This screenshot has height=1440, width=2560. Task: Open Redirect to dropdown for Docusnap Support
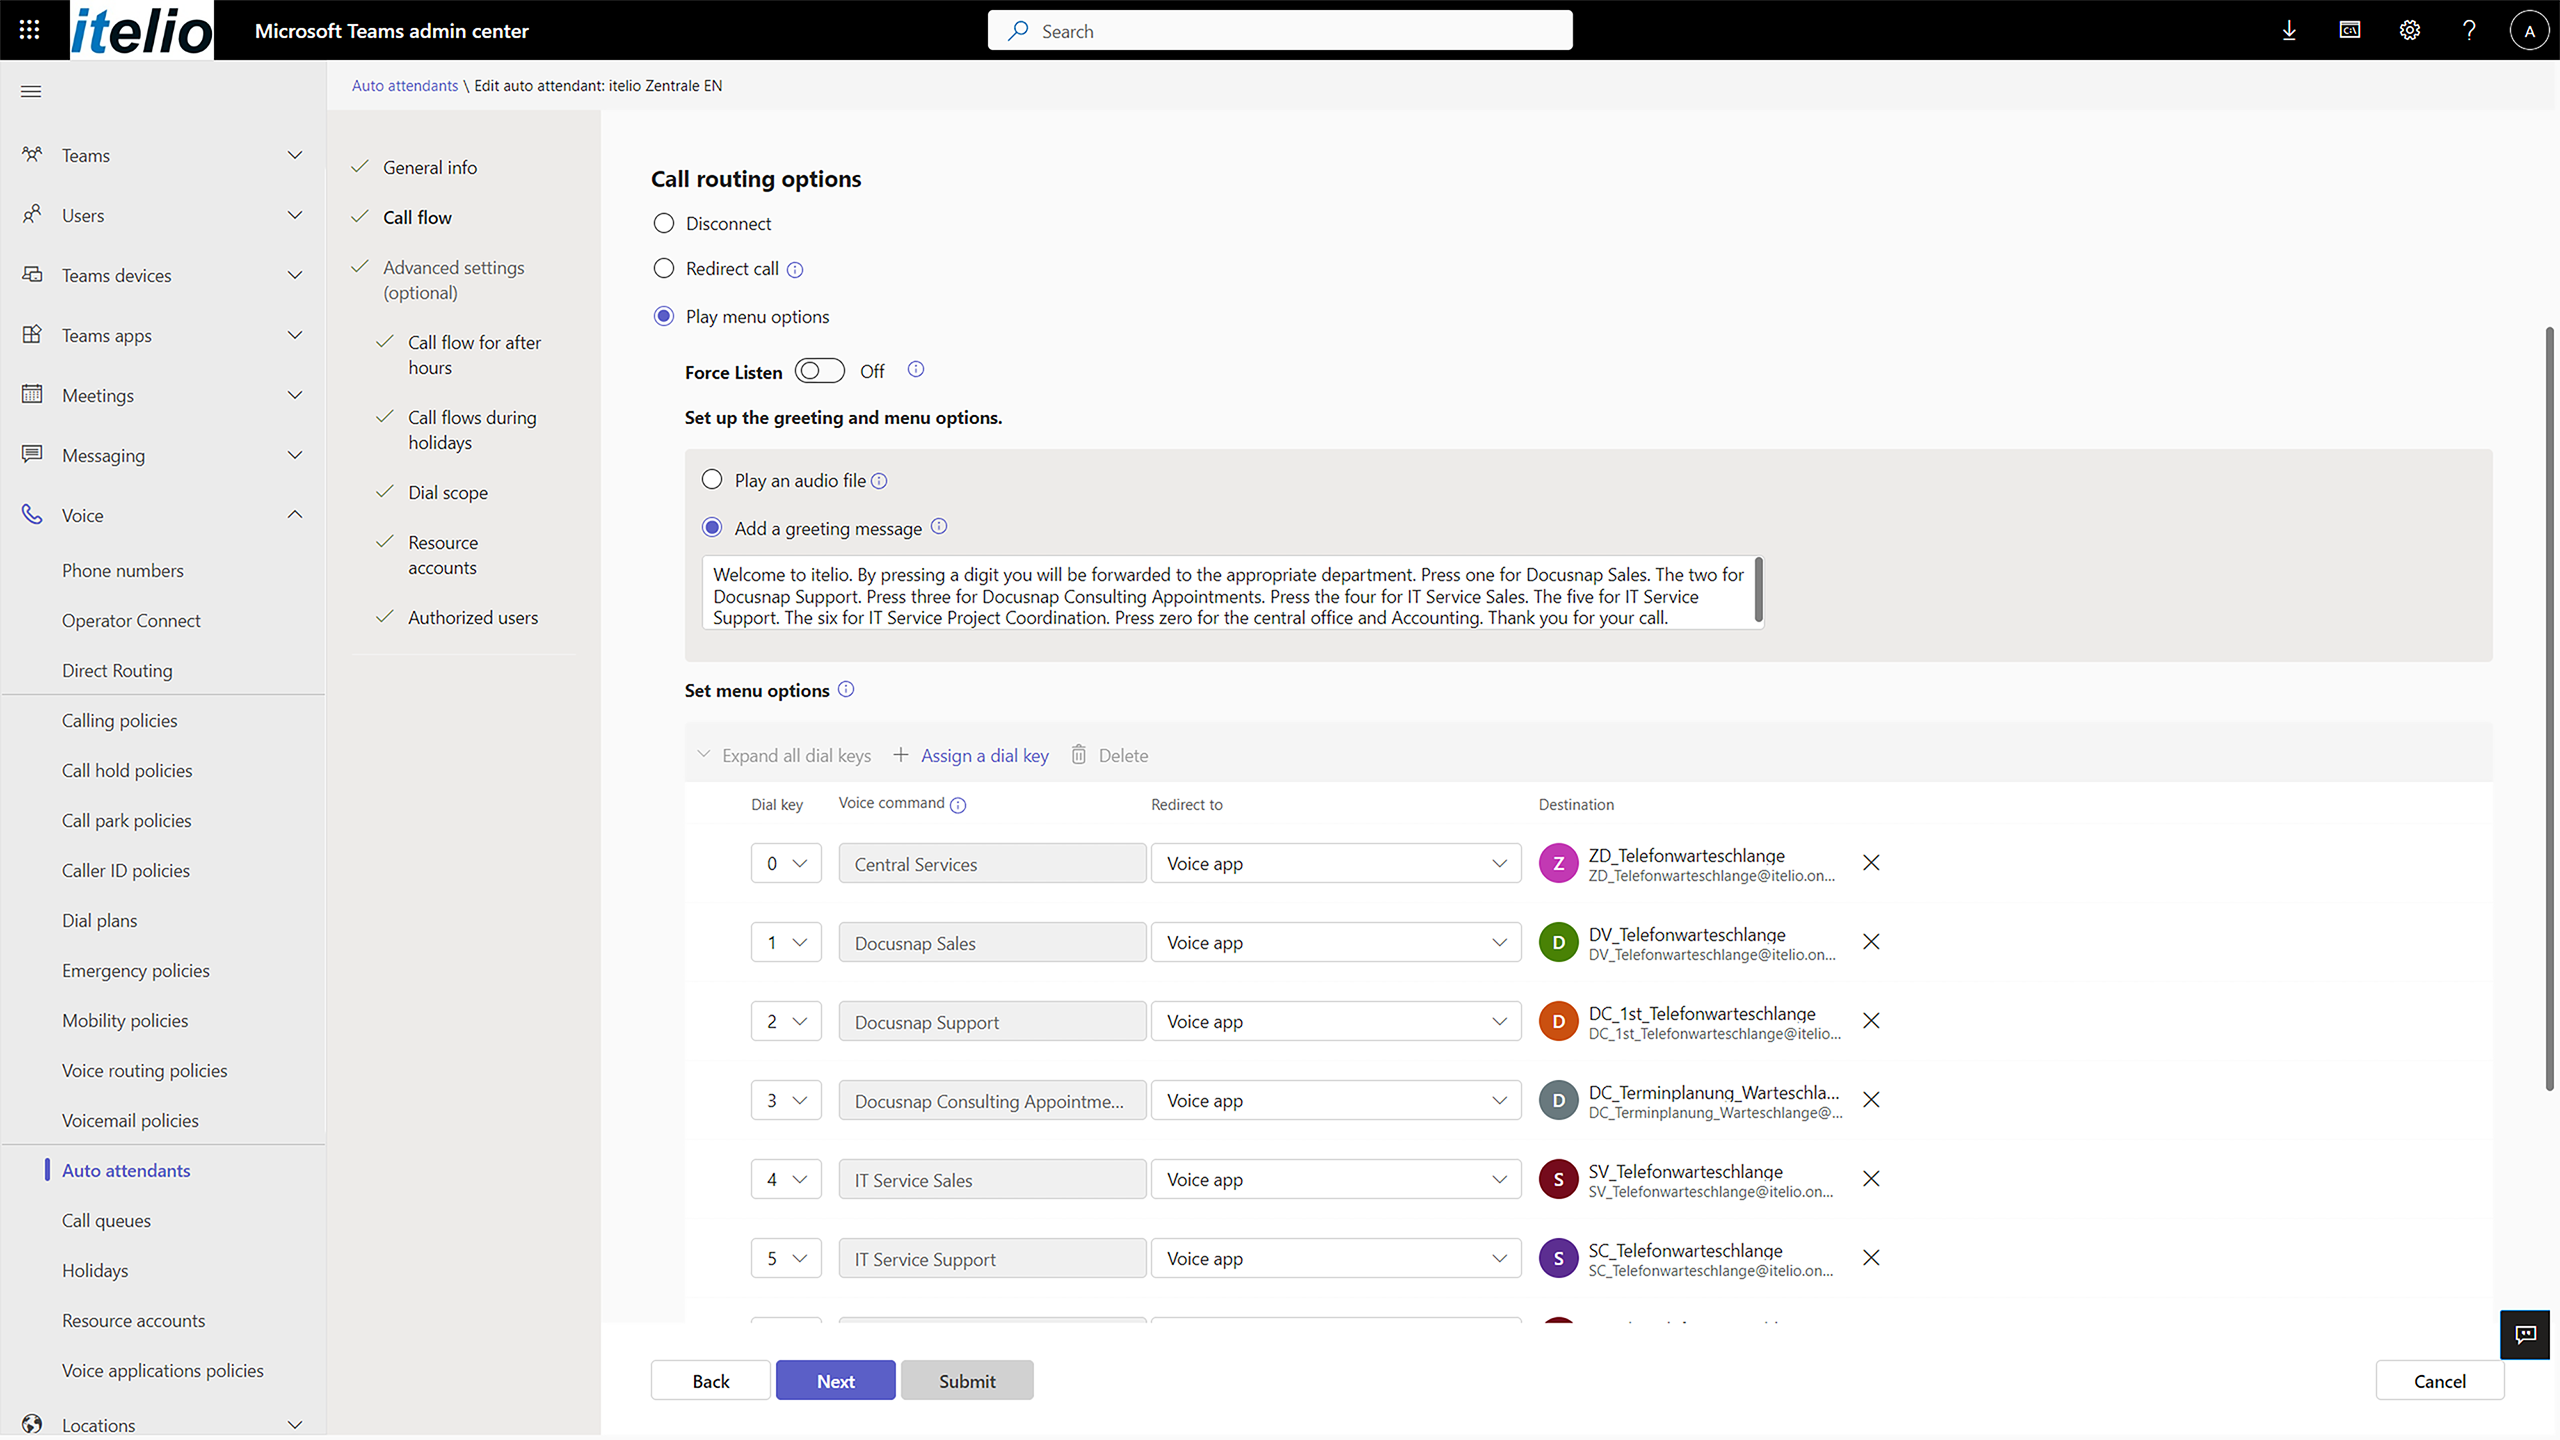tap(1336, 1021)
